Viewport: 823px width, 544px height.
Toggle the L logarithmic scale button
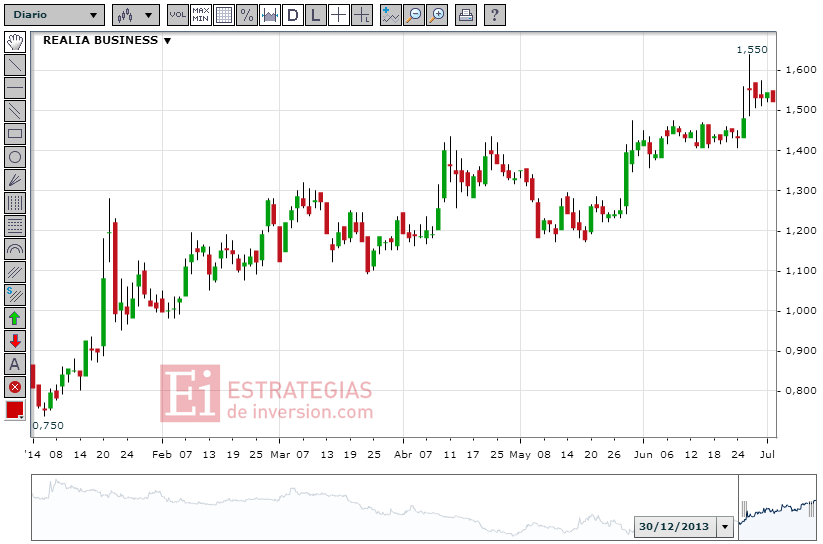[x=315, y=15]
